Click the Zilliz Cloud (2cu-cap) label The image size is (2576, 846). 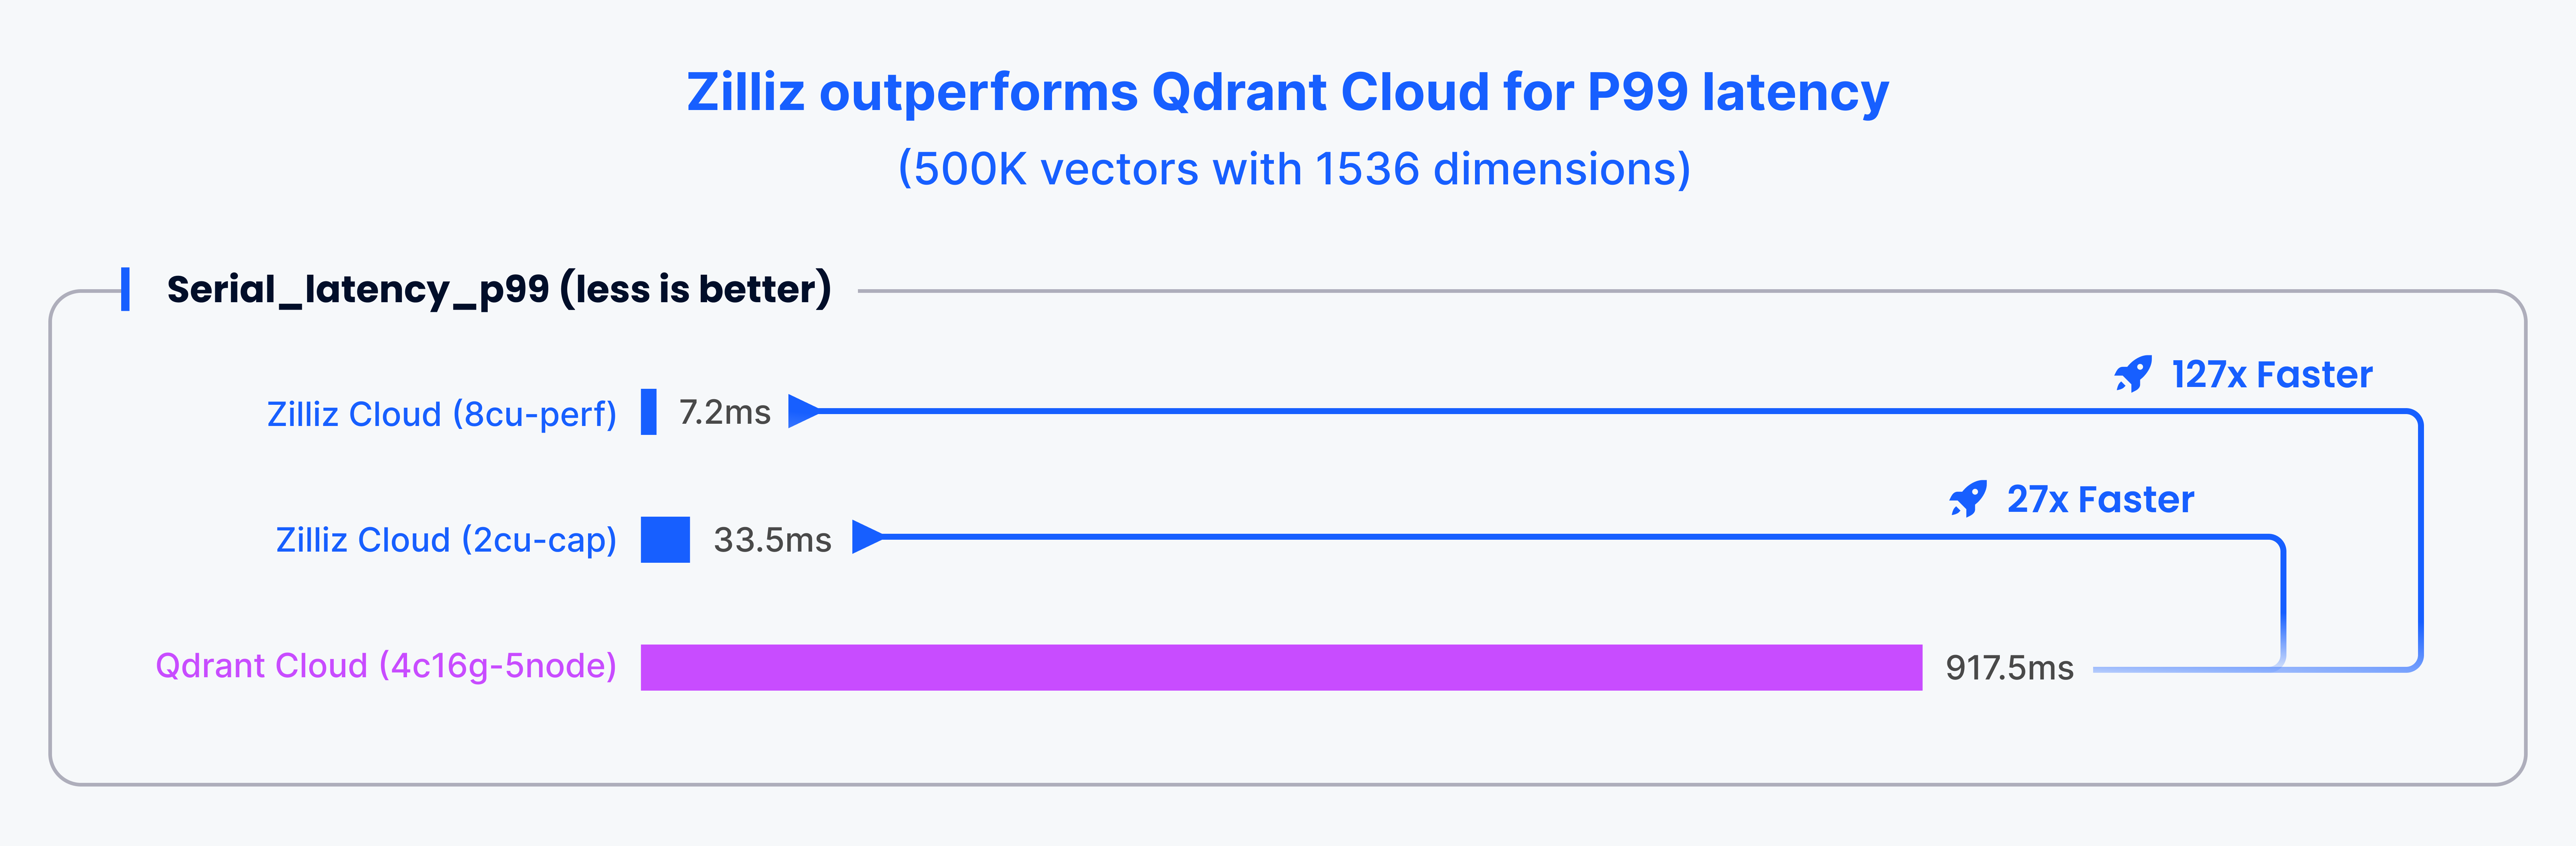tap(446, 540)
